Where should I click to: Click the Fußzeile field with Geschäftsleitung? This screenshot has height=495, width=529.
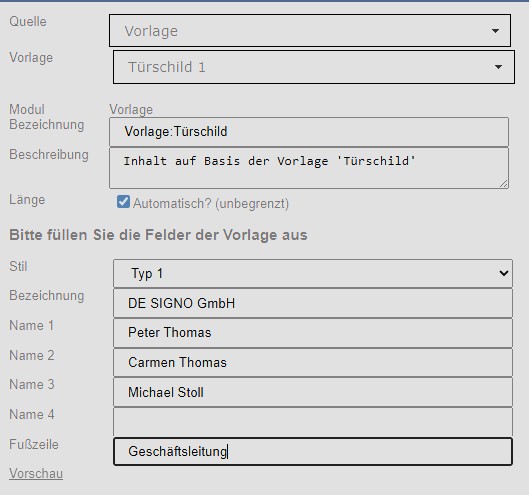313,451
